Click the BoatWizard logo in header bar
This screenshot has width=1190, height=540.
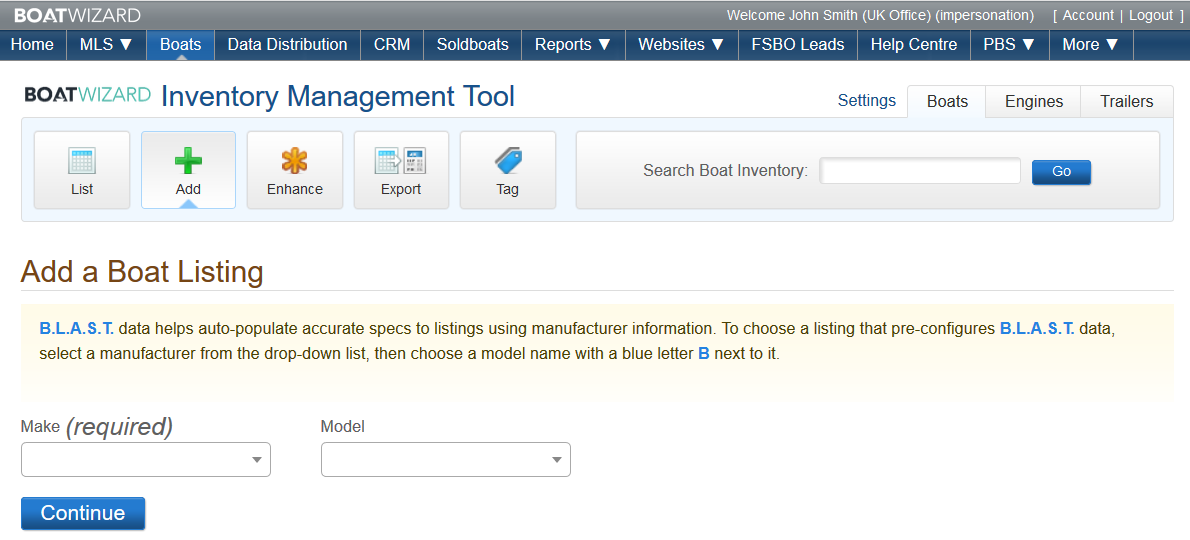[x=77, y=15]
